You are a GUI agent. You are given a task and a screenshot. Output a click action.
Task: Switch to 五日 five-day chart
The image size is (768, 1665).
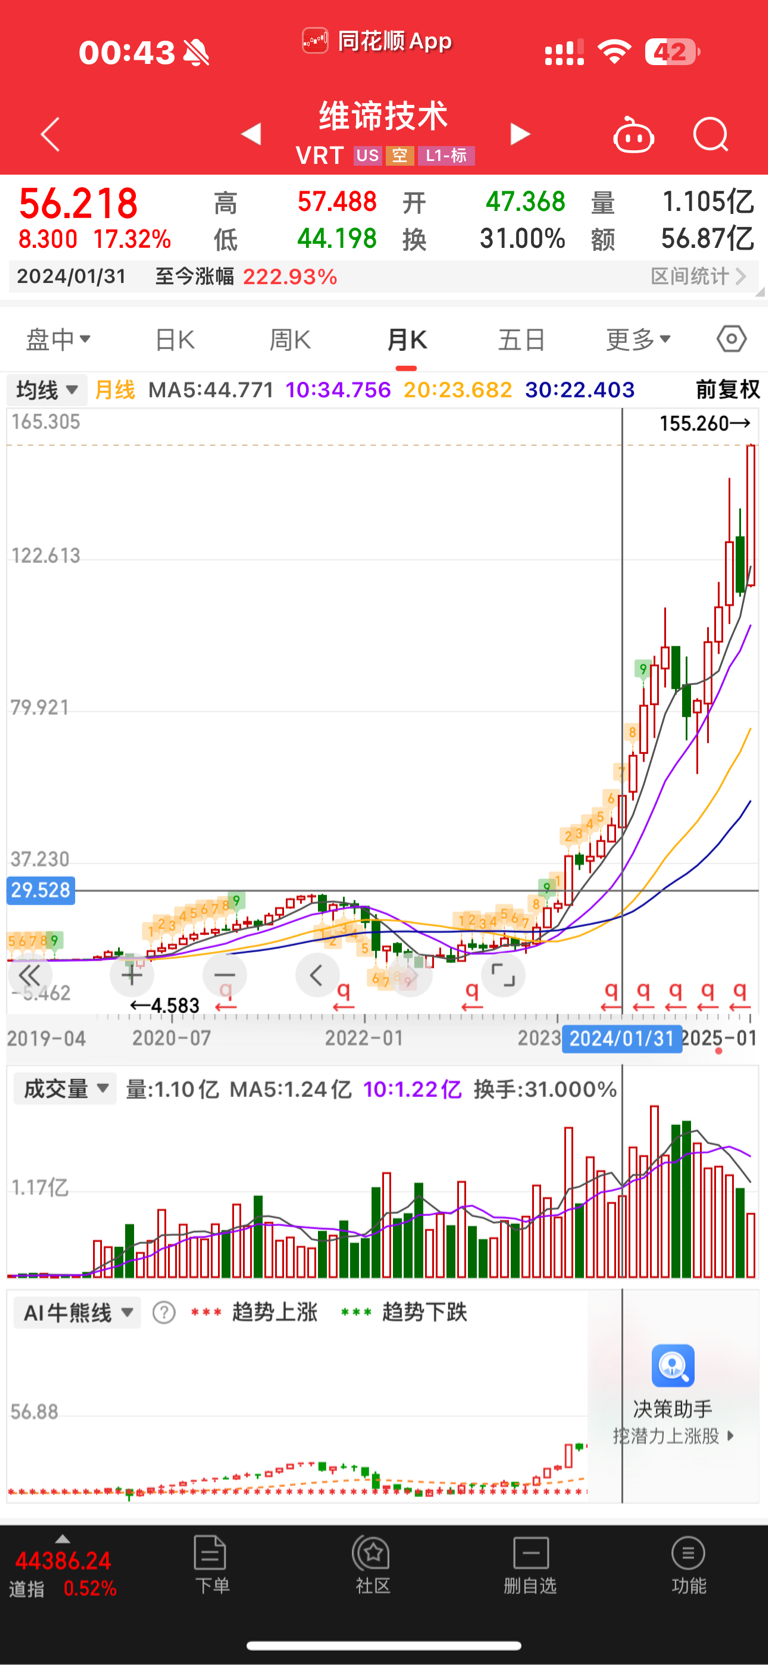pos(522,340)
